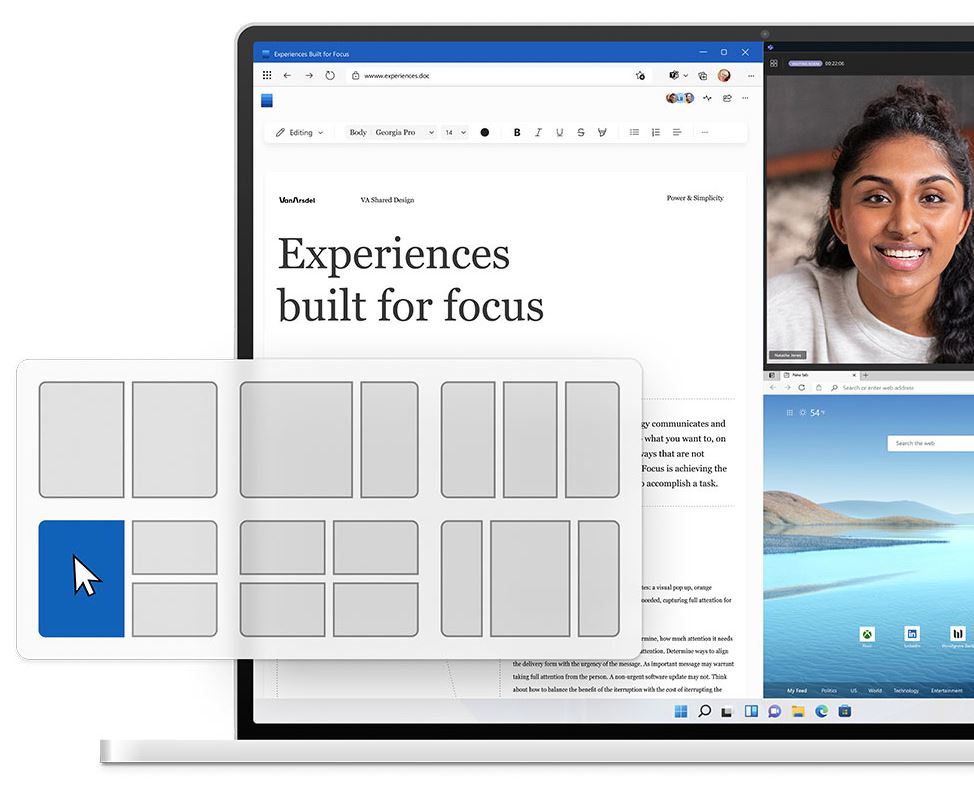Expand the chevron next to Teams icon
Viewport: 974px width, 789px height.
point(686,76)
